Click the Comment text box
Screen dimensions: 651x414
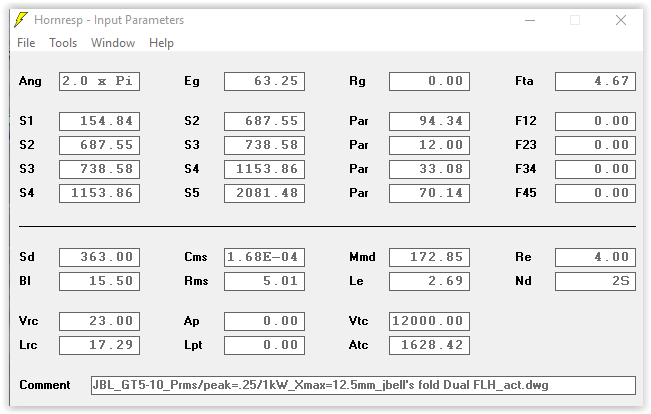click(x=363, y=385)
